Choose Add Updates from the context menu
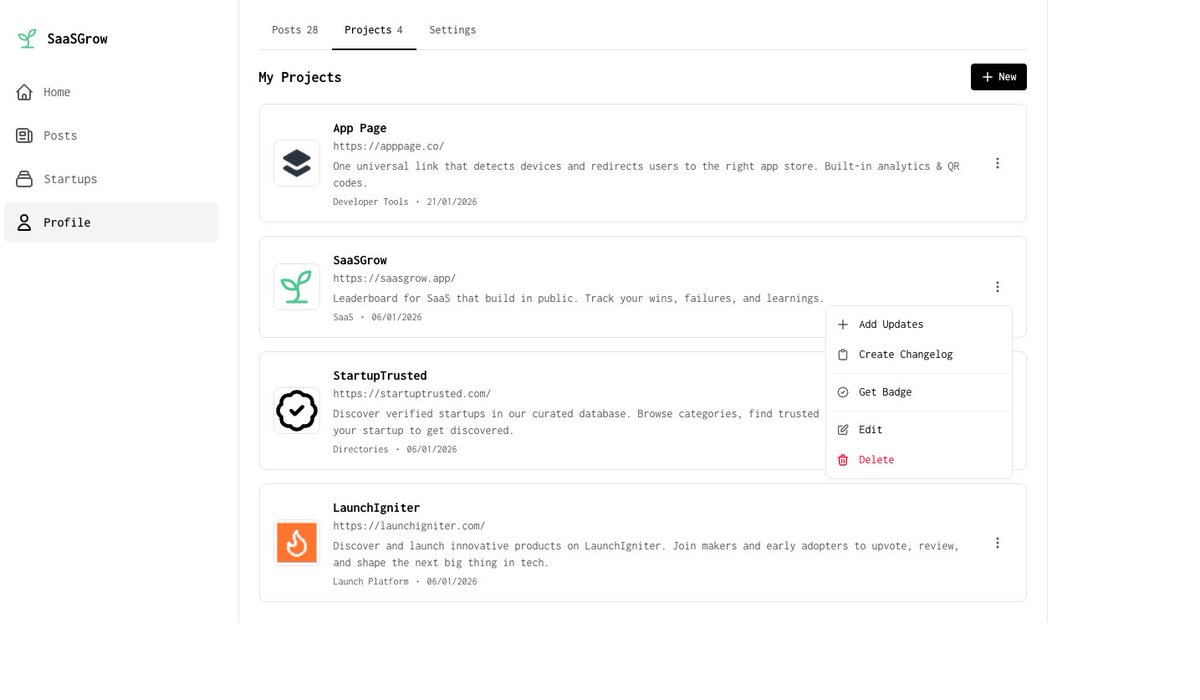1200x700 pixels. pos(919,324)
